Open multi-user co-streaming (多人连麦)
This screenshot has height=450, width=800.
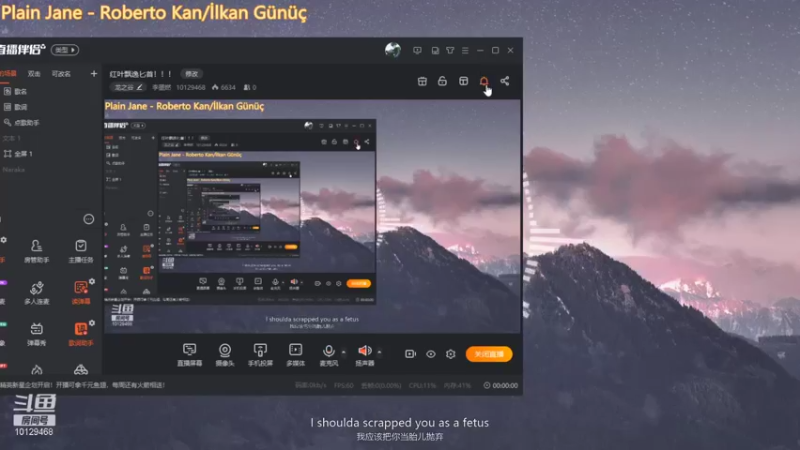(x=36, y=292)
